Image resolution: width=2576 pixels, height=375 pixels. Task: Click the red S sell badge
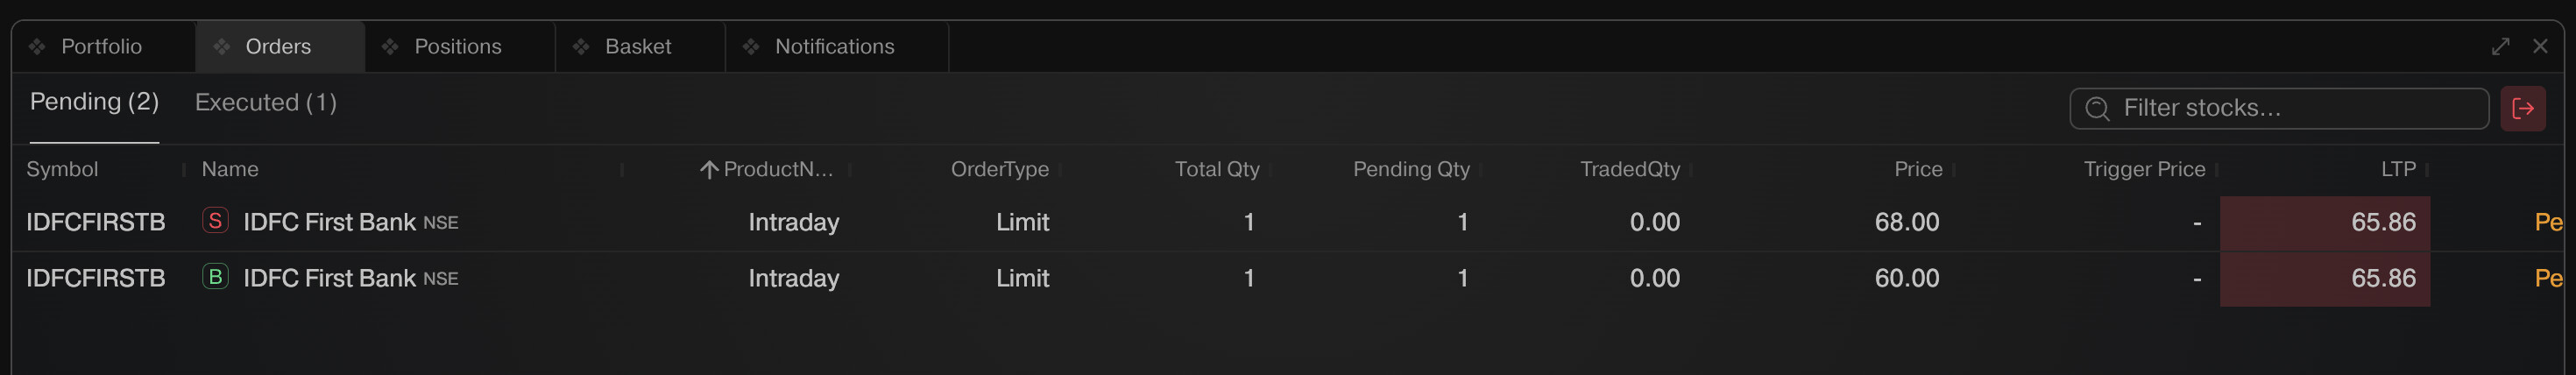(x=215, y=220)
